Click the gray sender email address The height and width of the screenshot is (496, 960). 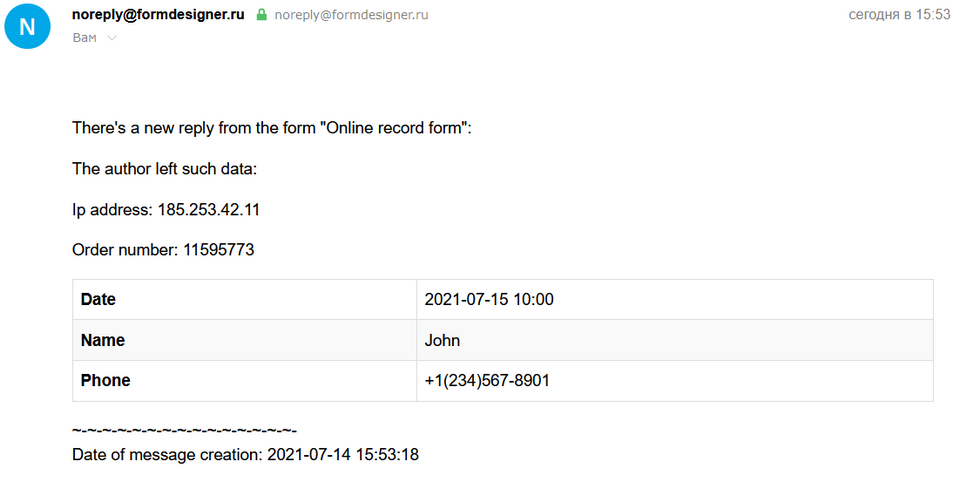click(351, 15)
